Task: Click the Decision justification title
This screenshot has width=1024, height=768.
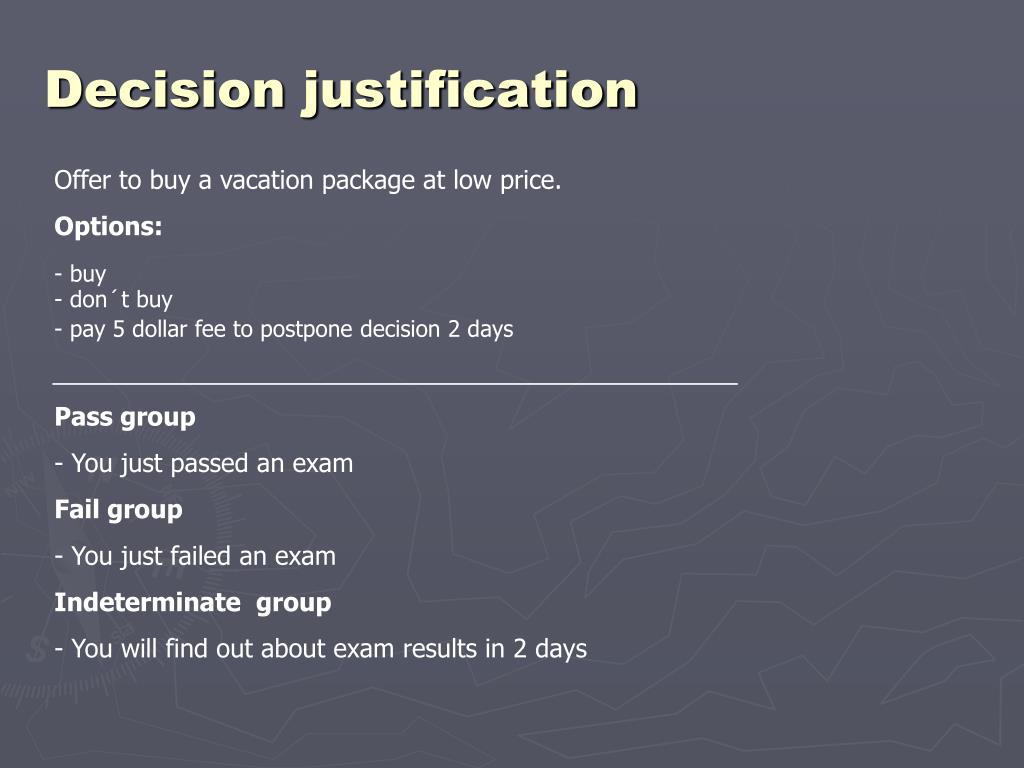Action: point(342,90)
